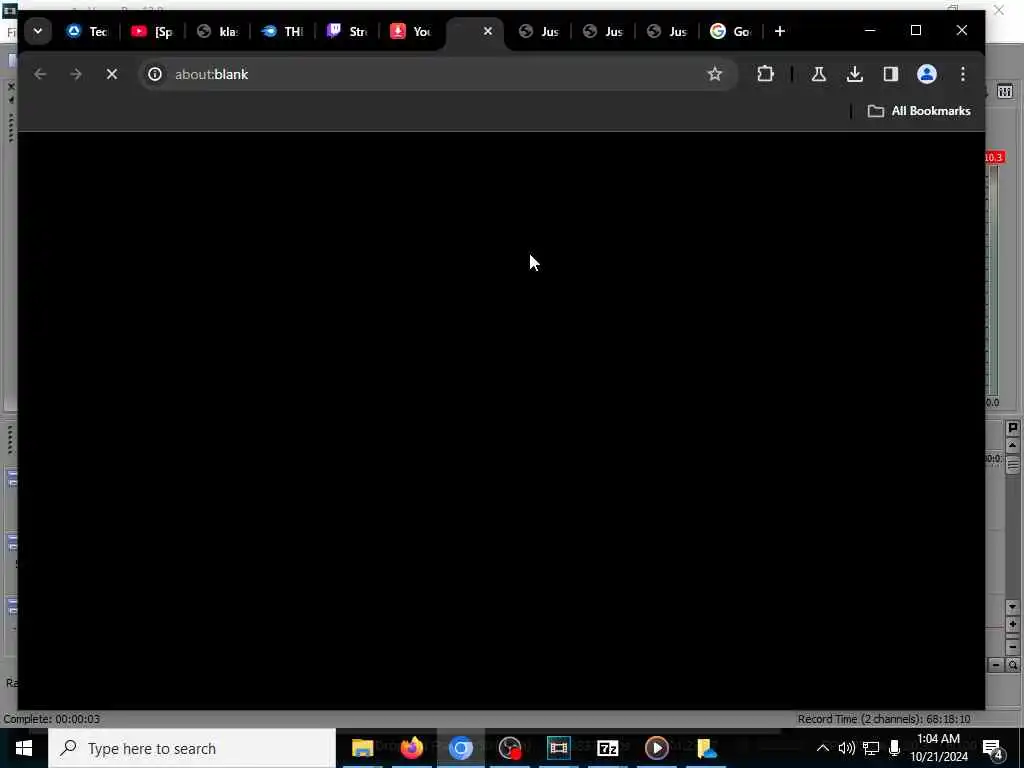Show hidden system tray icons
Viewport: 1024px width, 768px height.
coord(822,748)
